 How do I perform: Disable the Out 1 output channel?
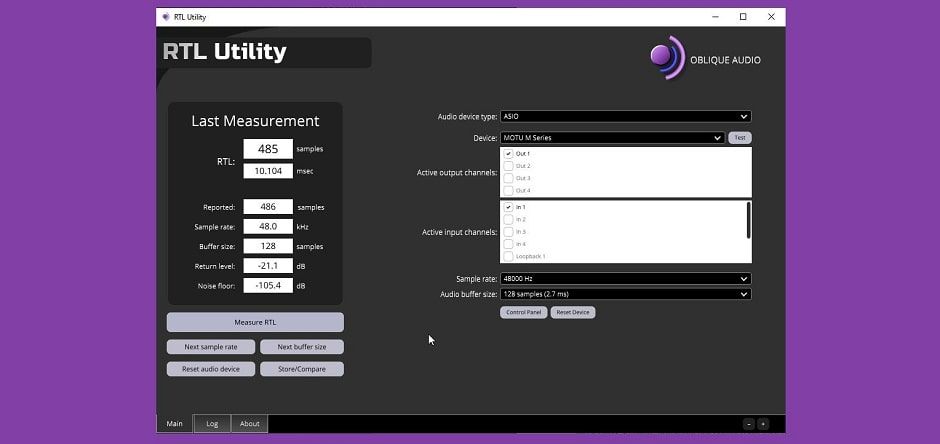point(509,154)
